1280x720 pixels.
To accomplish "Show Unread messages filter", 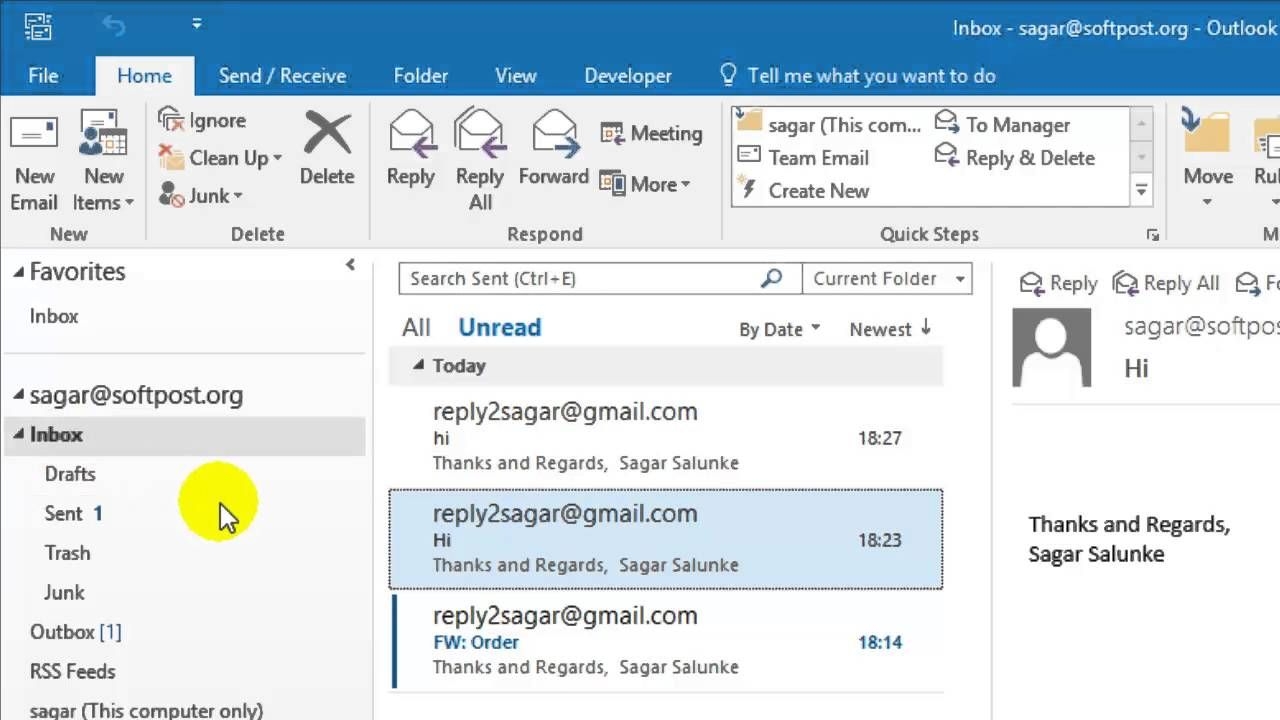I will pos(499,328).
